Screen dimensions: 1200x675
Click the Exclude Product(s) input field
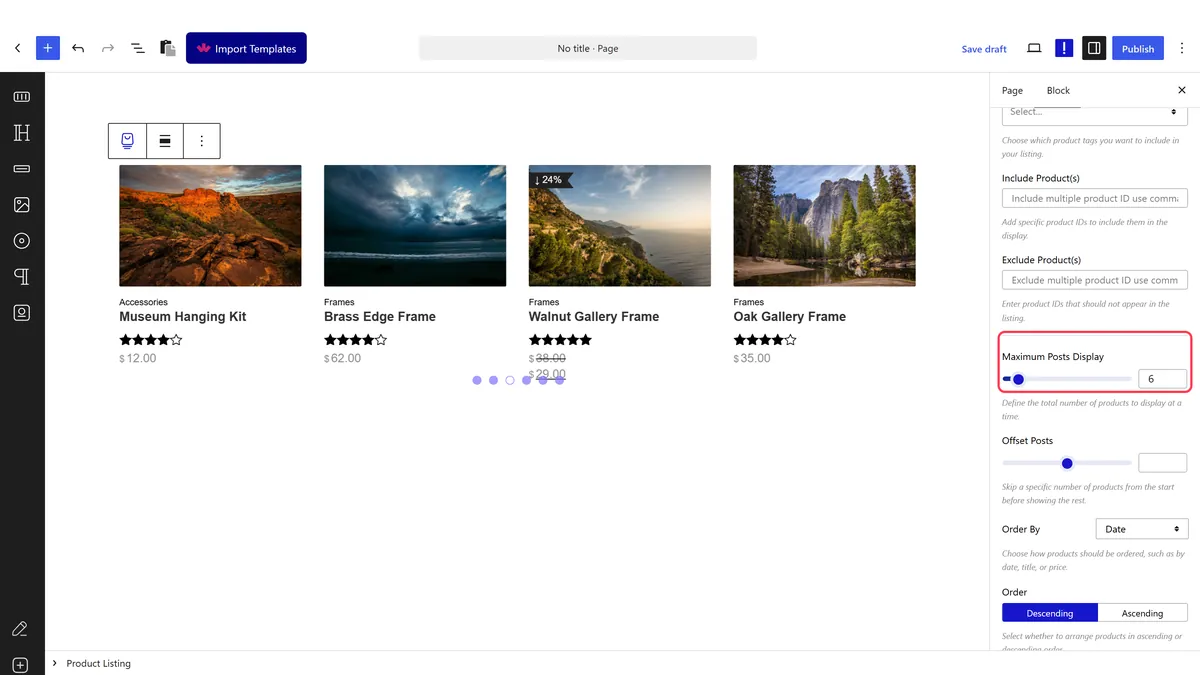point(1095,280)
